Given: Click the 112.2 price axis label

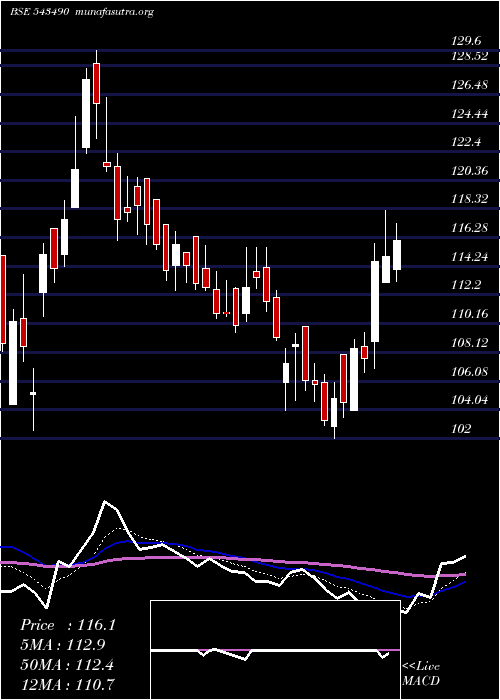Looking at the screenshot, I should pyautogui.click(x=466, y=285).
